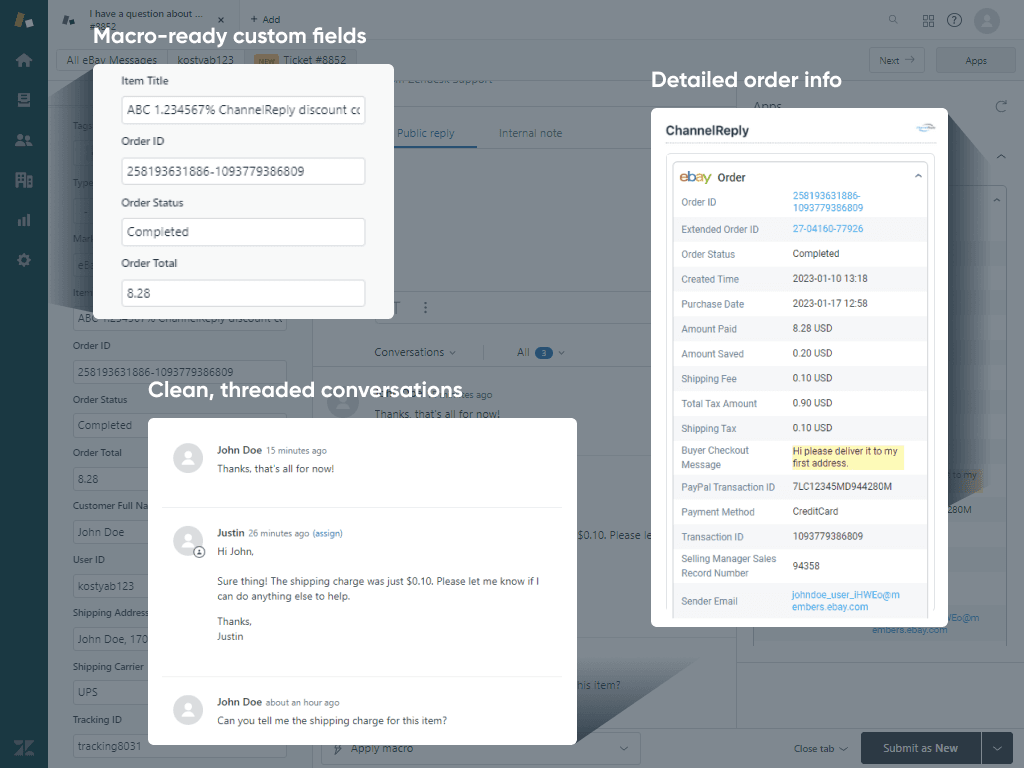The height and width of the screenshot is (768, 1024).
Task: Open the Sender Email link
Action: tap(846, 601)
